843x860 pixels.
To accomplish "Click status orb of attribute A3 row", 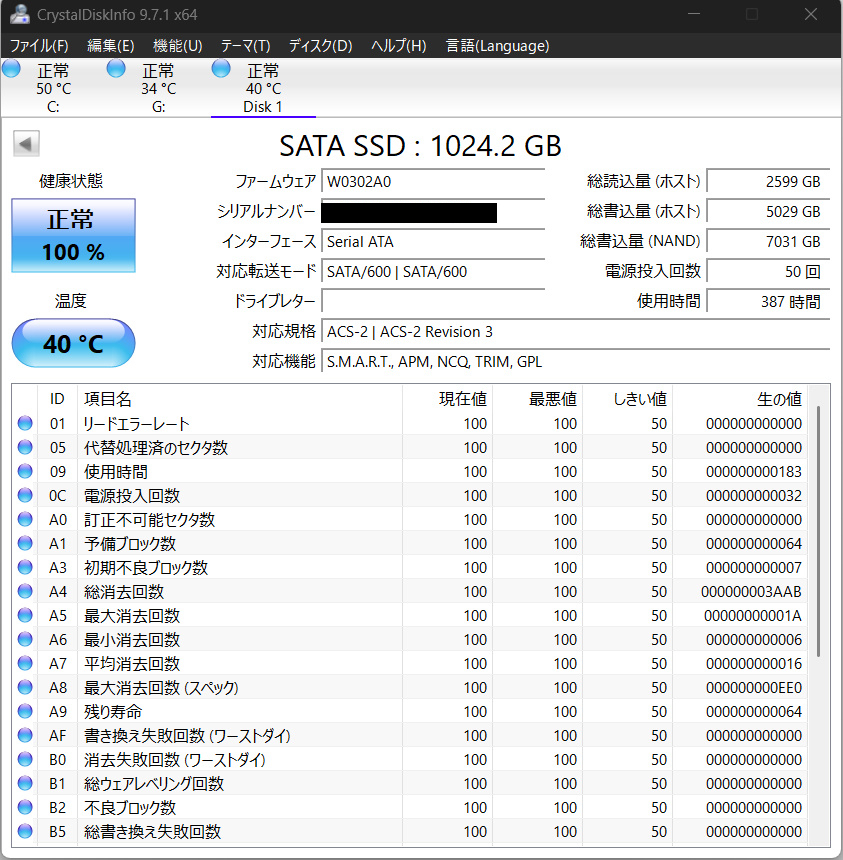I will pyautogui.click(x=25, y=567).
